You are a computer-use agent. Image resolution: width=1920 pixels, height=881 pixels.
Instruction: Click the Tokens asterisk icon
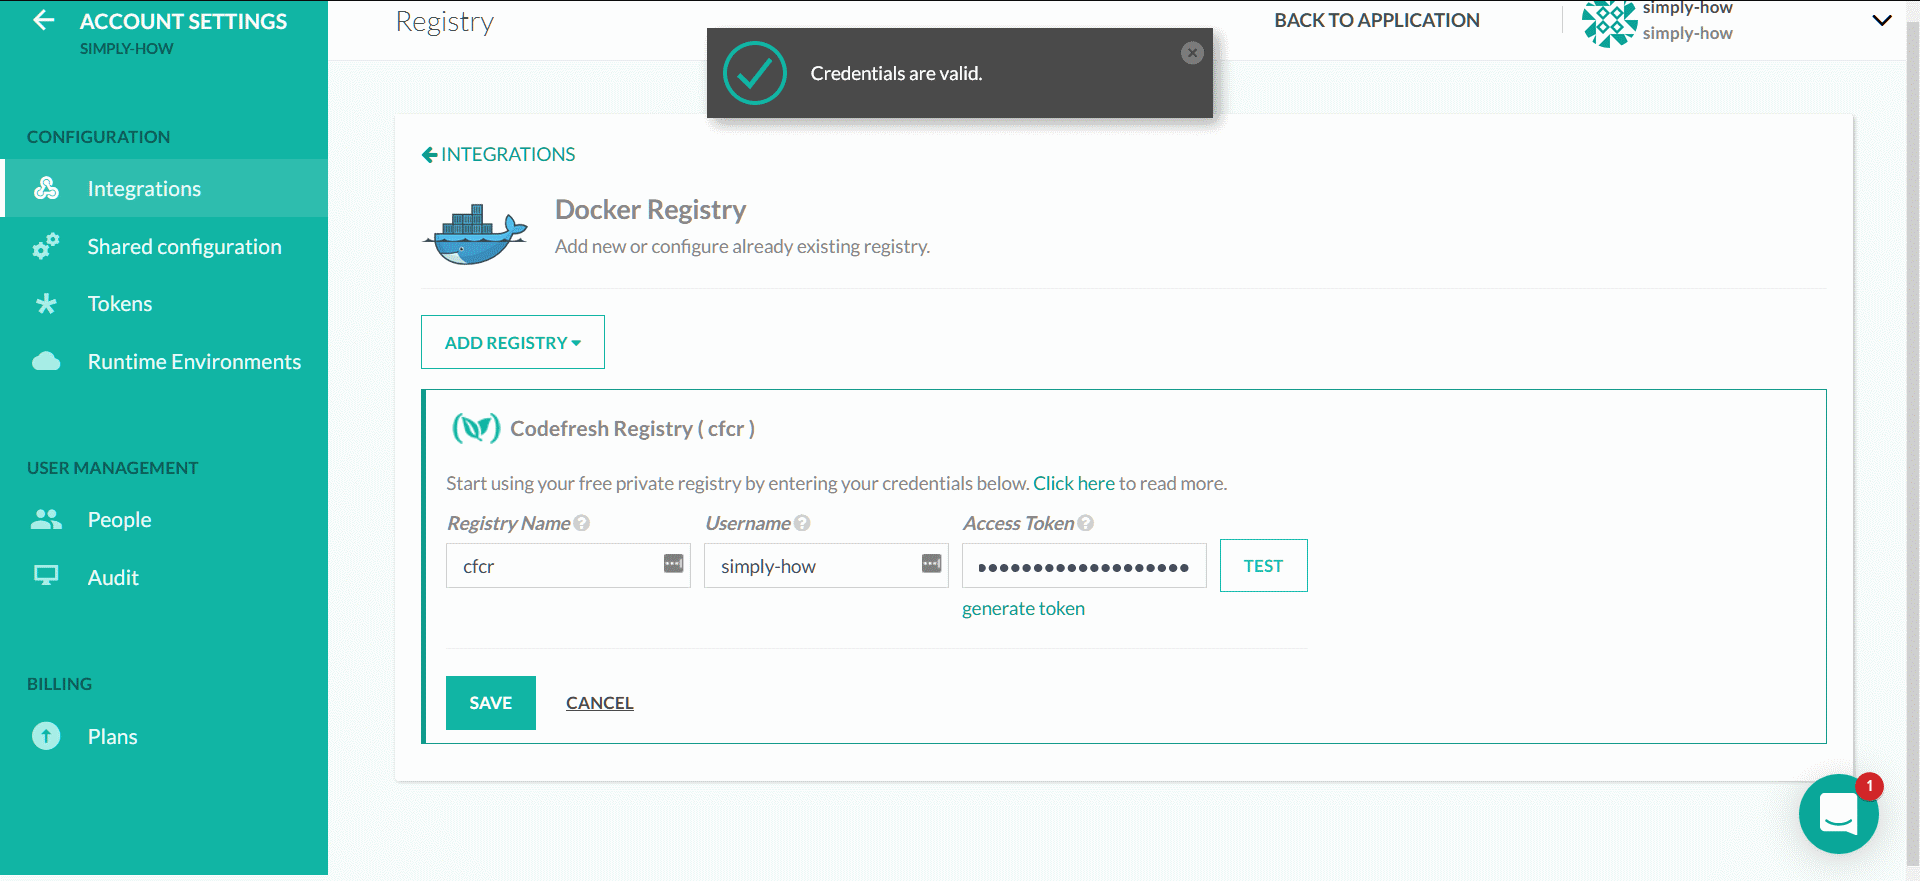(46, 304)
